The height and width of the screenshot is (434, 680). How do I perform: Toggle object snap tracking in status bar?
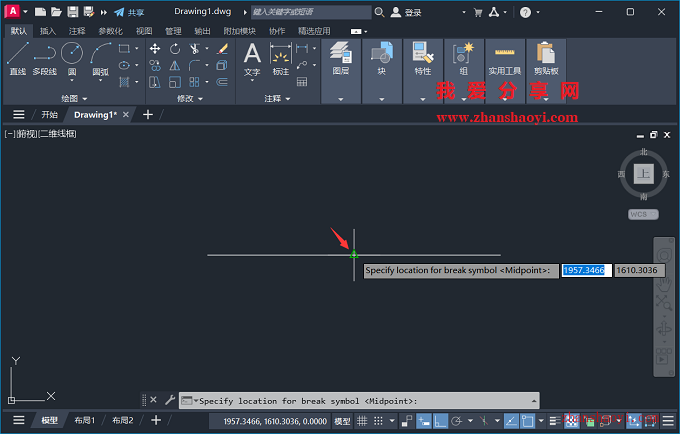(511, 421)
